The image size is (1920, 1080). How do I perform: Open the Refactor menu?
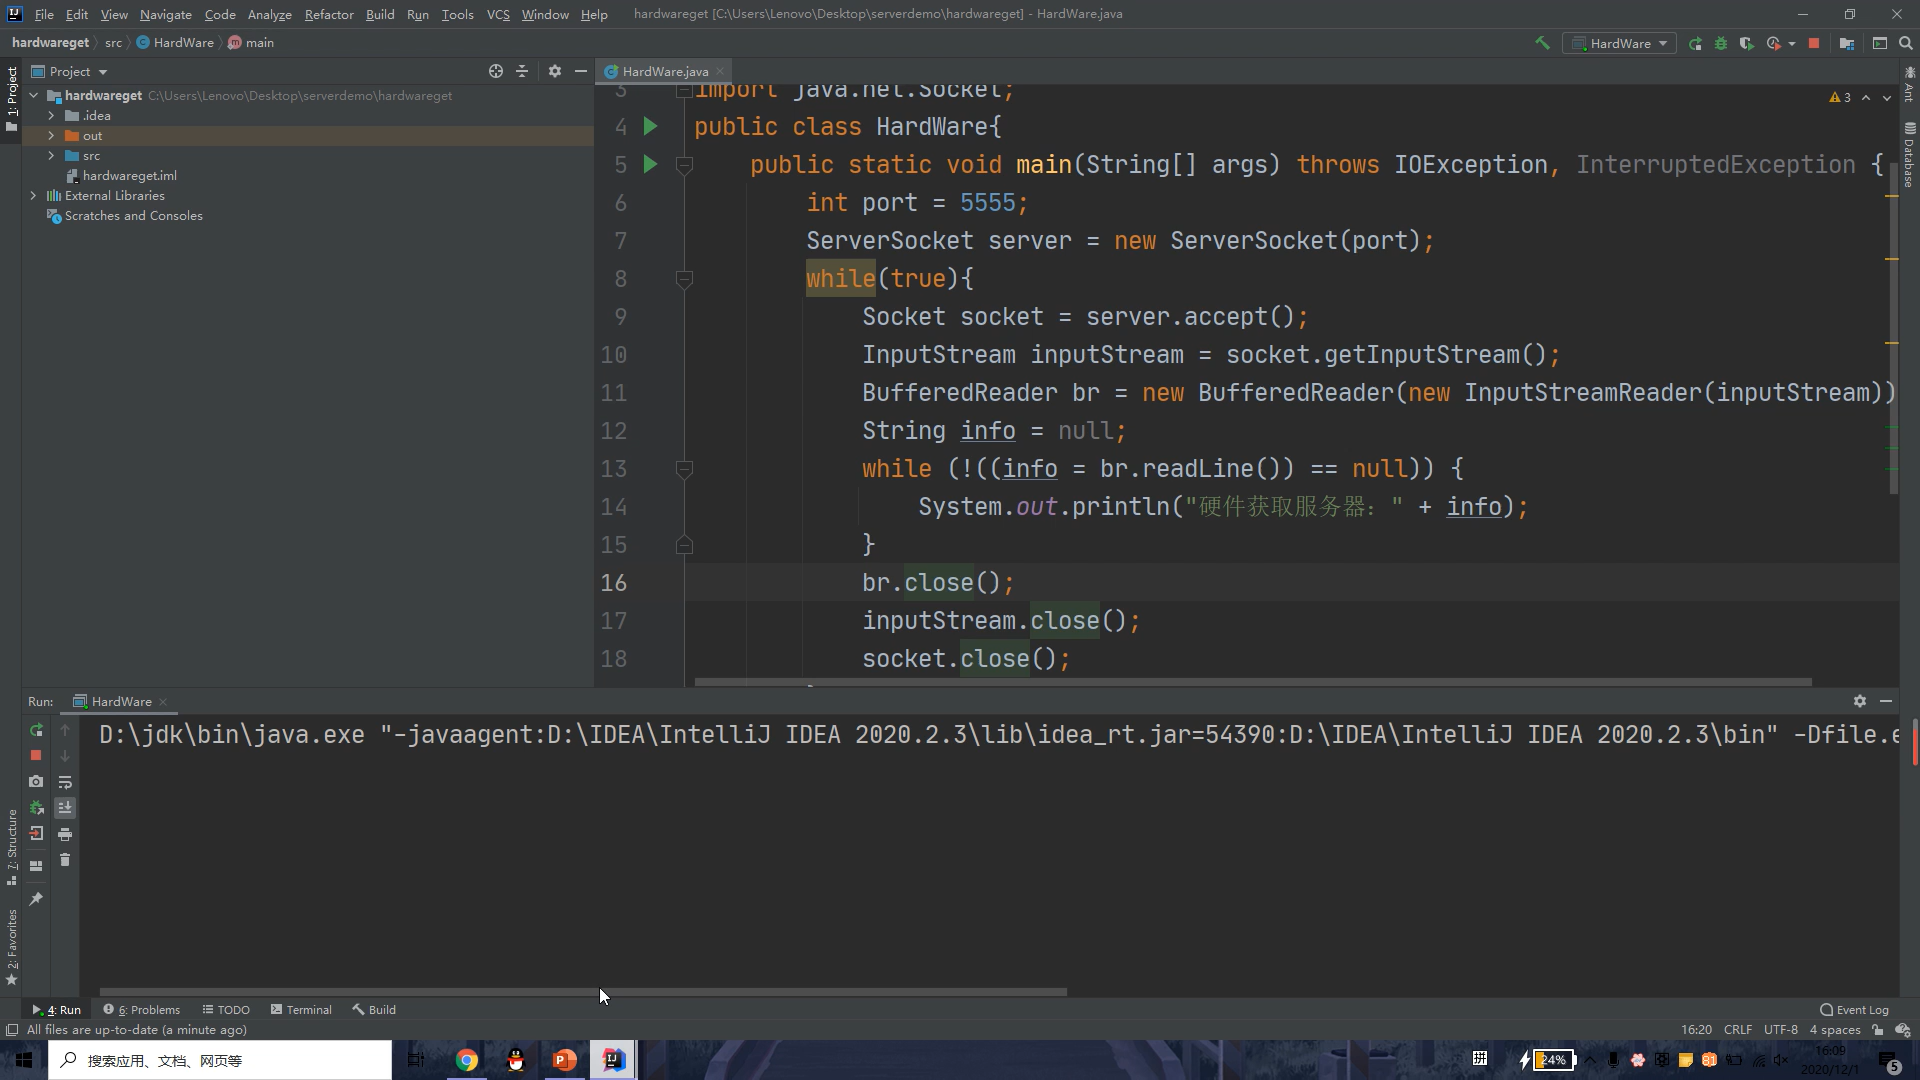[x=329, y=14]
